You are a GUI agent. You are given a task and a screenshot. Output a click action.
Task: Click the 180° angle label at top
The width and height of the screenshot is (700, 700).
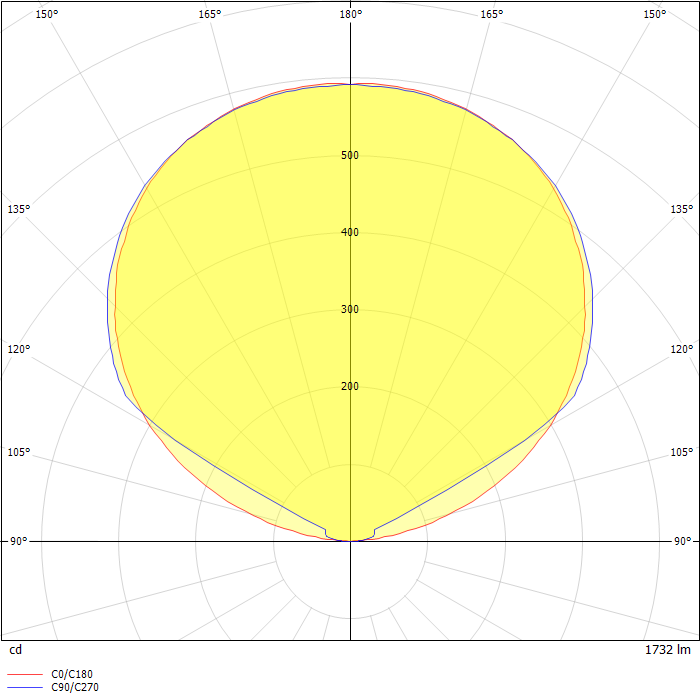[x=350, y=14]
